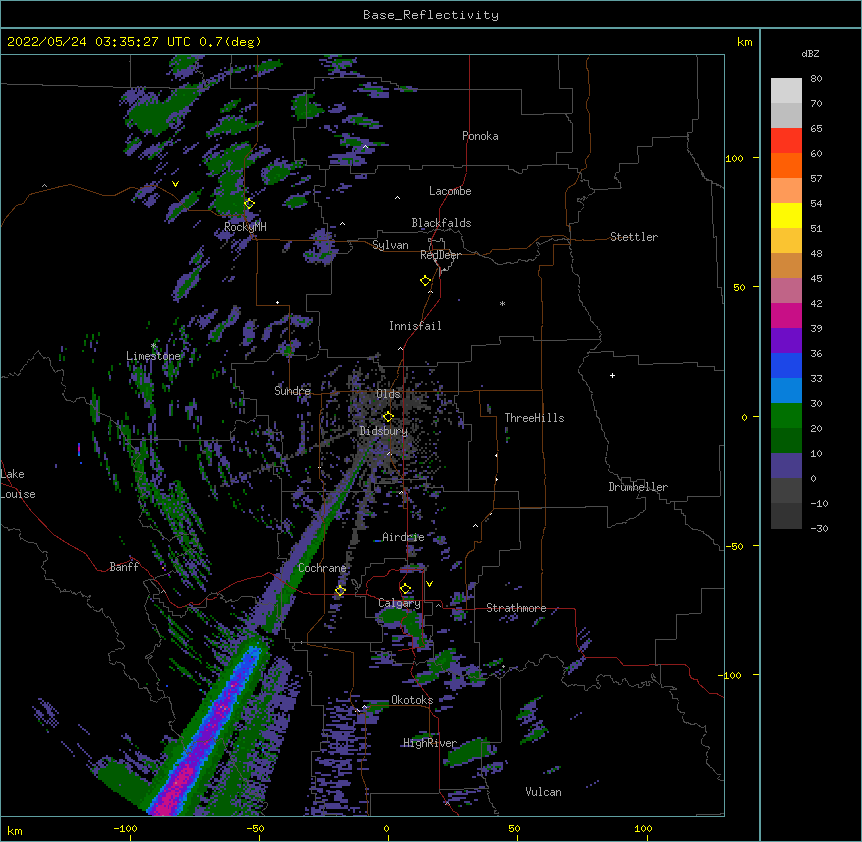Image resolution: width=862 pixels, height=842 pixels.
Task: Click the HighRiver label
Action: [430, 743]
